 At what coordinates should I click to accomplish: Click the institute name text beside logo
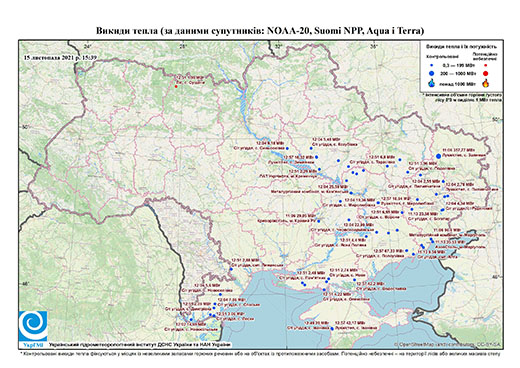tap(139, 344)
